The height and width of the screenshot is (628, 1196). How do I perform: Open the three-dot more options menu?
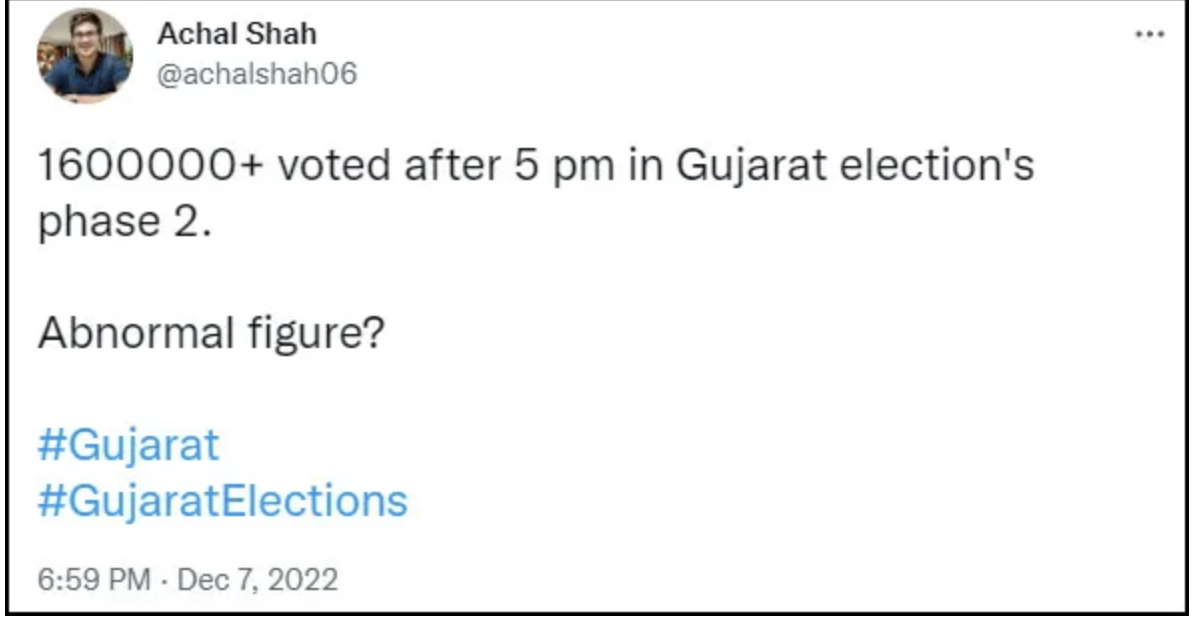tap(1150, 33)
